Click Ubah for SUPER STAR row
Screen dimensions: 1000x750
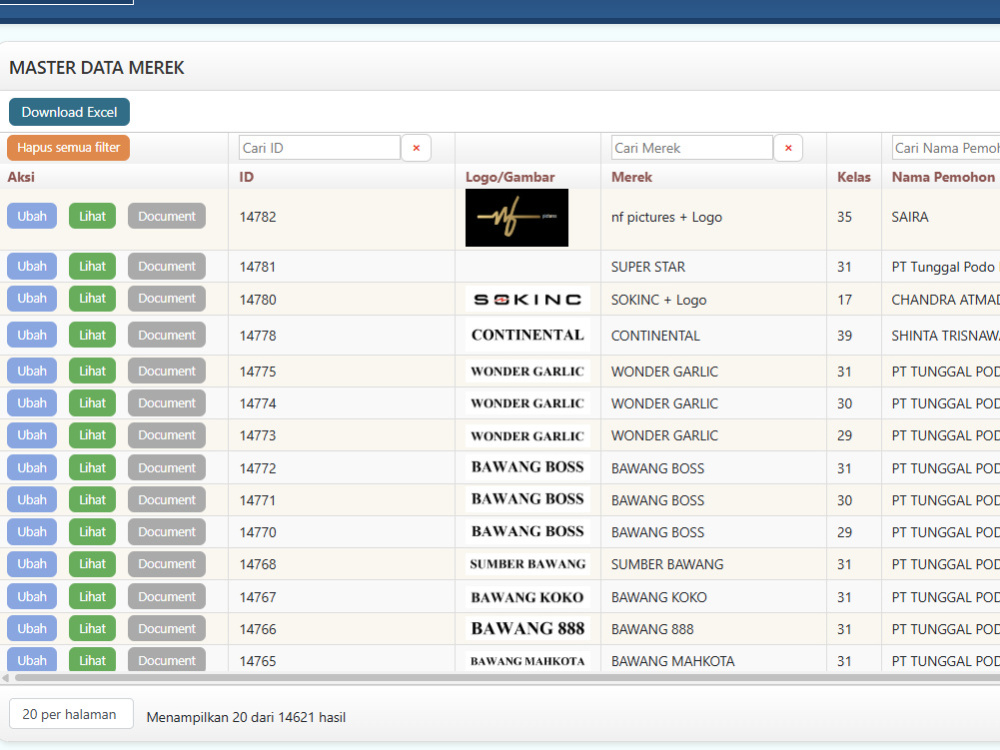[32, 266]
